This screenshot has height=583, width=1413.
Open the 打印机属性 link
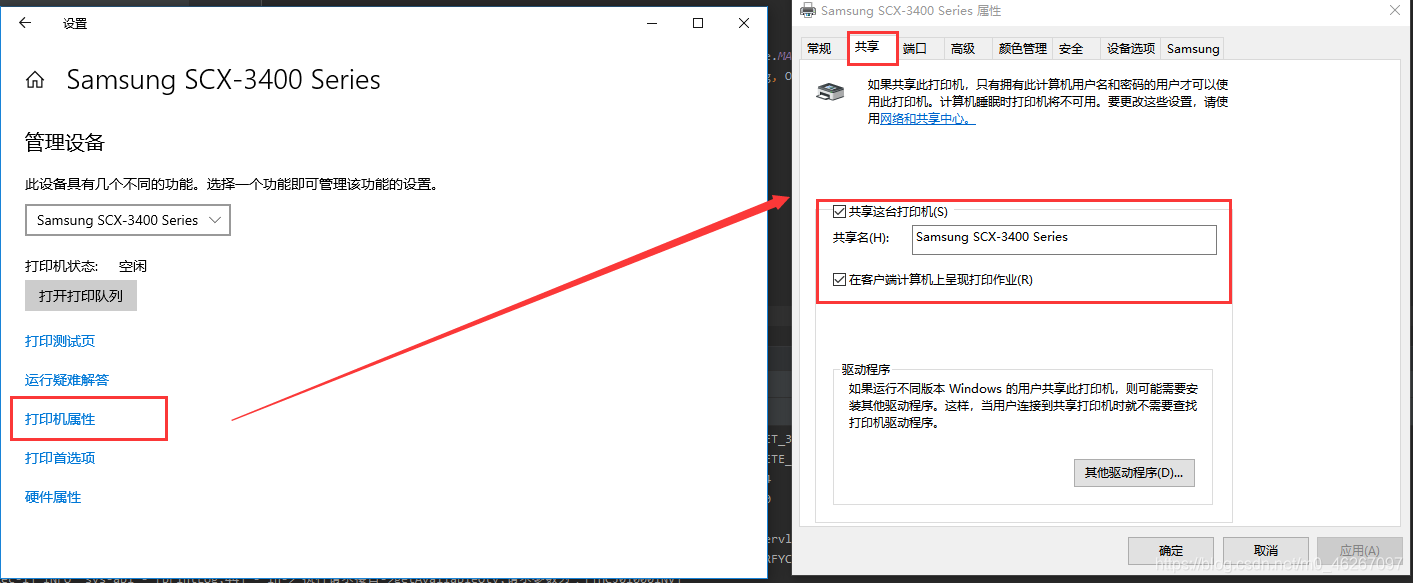pyautogui.click(x=60, y=419)
